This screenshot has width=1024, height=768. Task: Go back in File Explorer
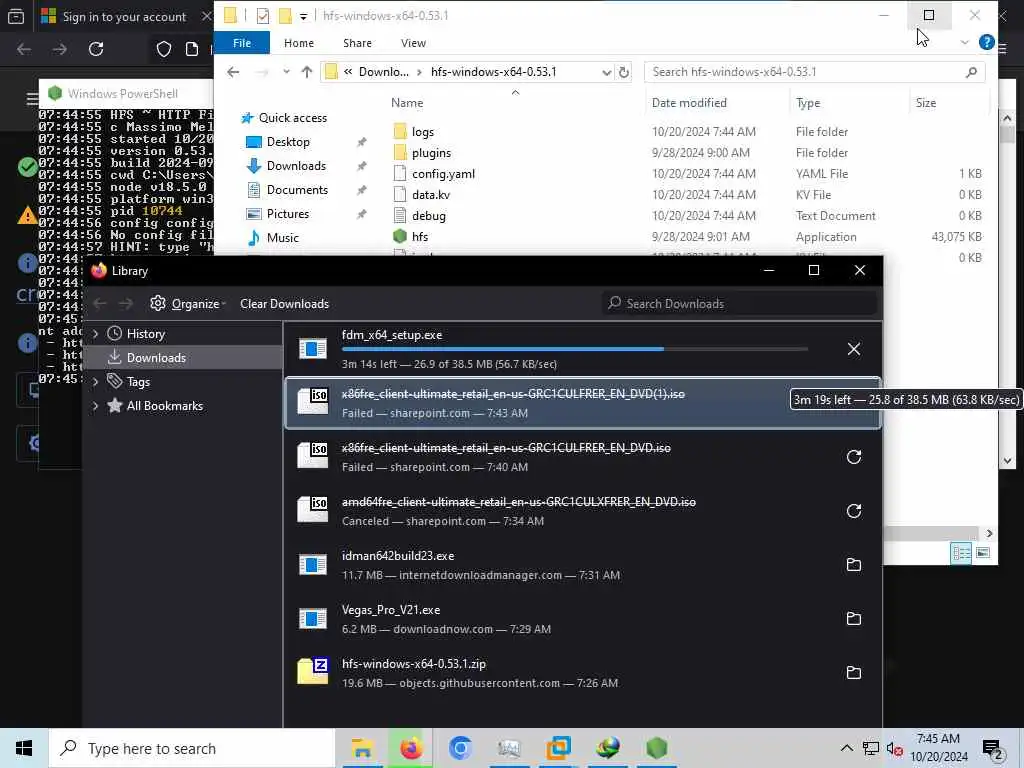point(233,72)
